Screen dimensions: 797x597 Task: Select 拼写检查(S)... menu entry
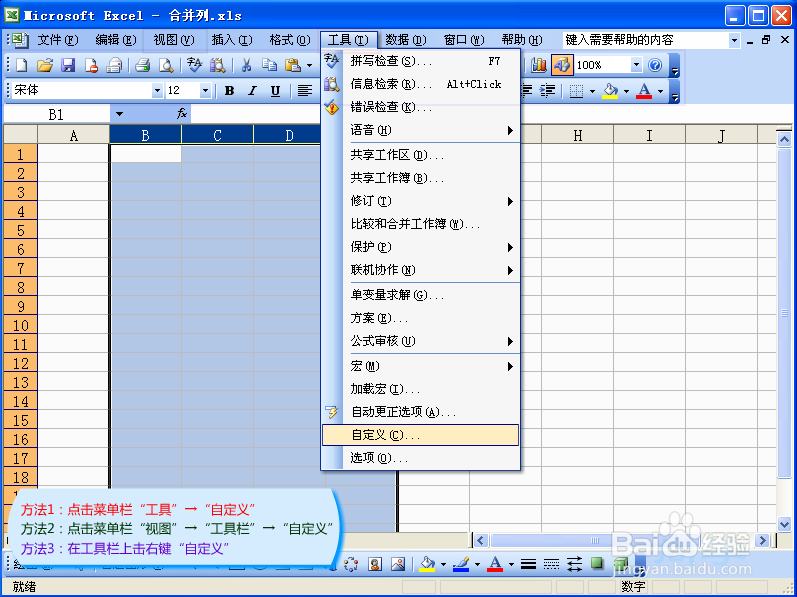[420, 61]
